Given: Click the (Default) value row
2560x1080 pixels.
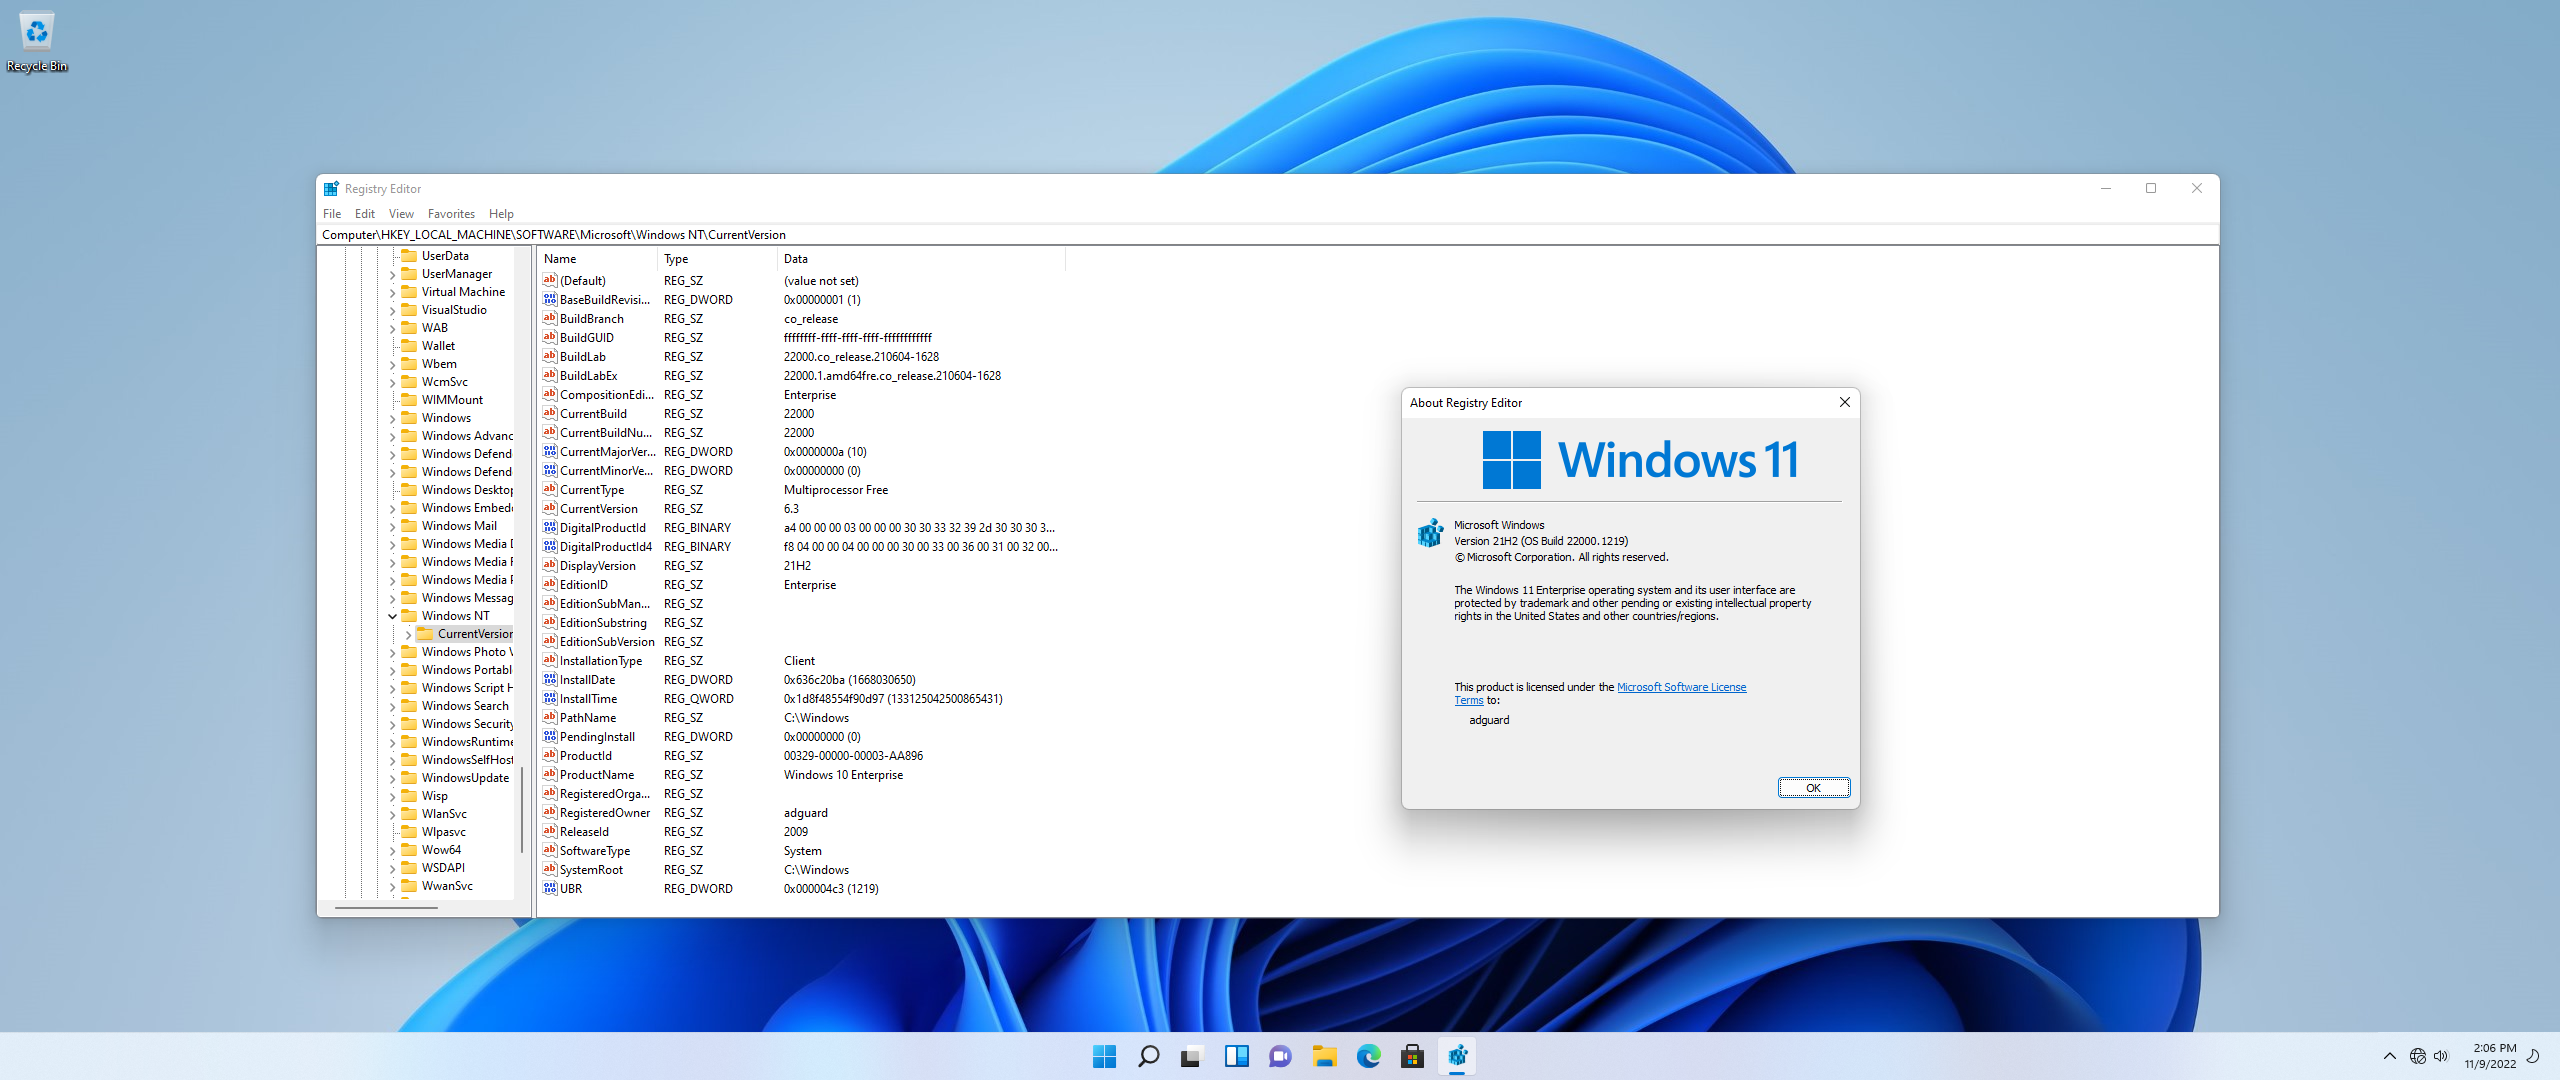Looking at the screenshot, I should (x=800, y=280).
